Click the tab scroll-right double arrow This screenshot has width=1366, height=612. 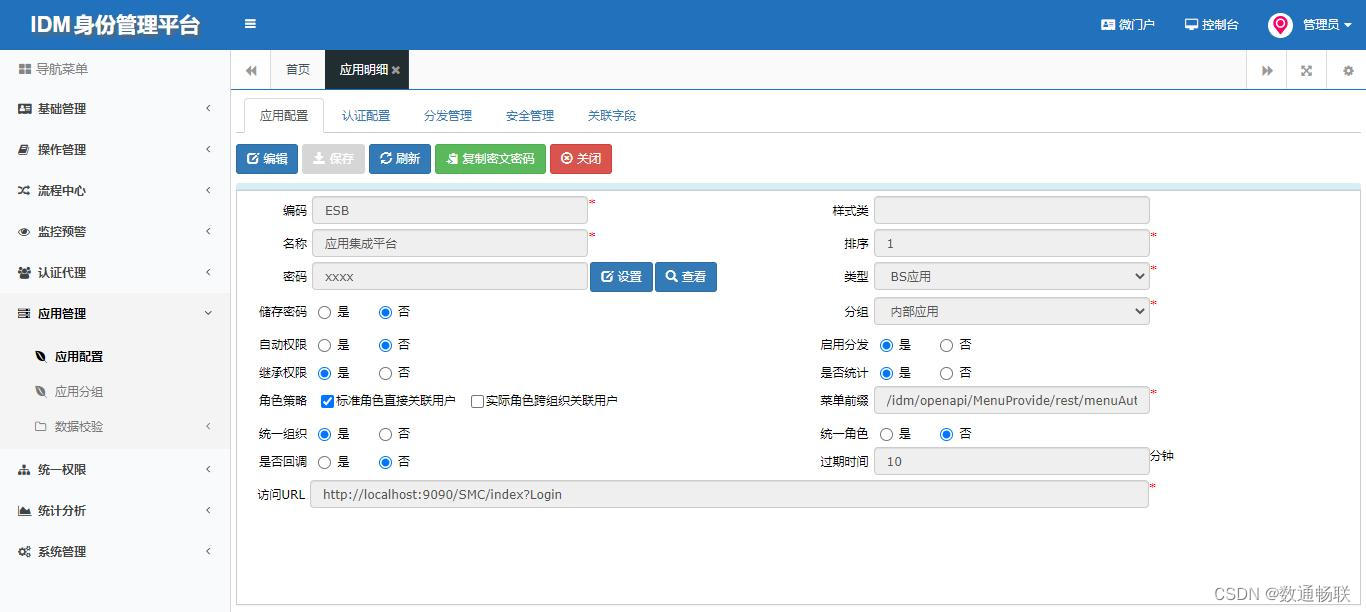click(1267, 71)
